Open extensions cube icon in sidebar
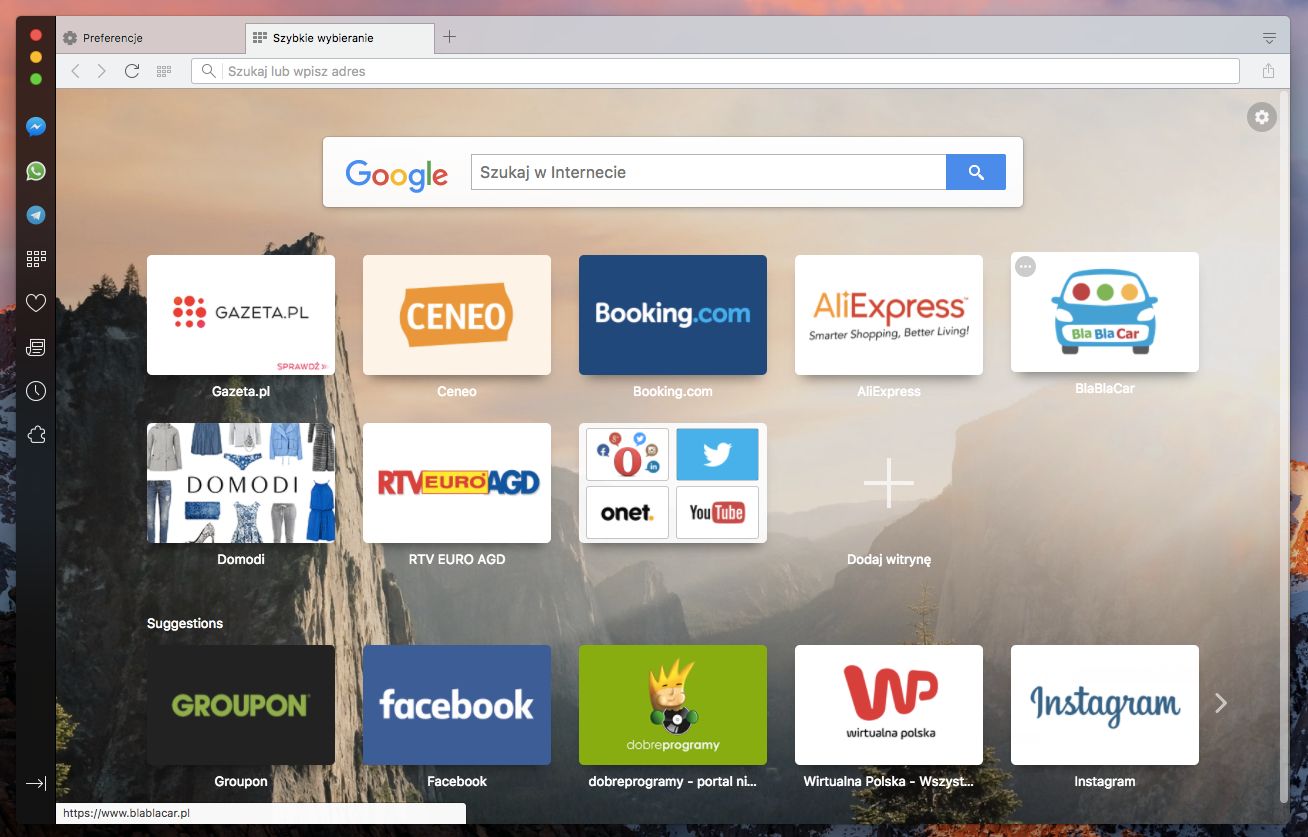The image size is (1308, 837). (x=36, y=435)
